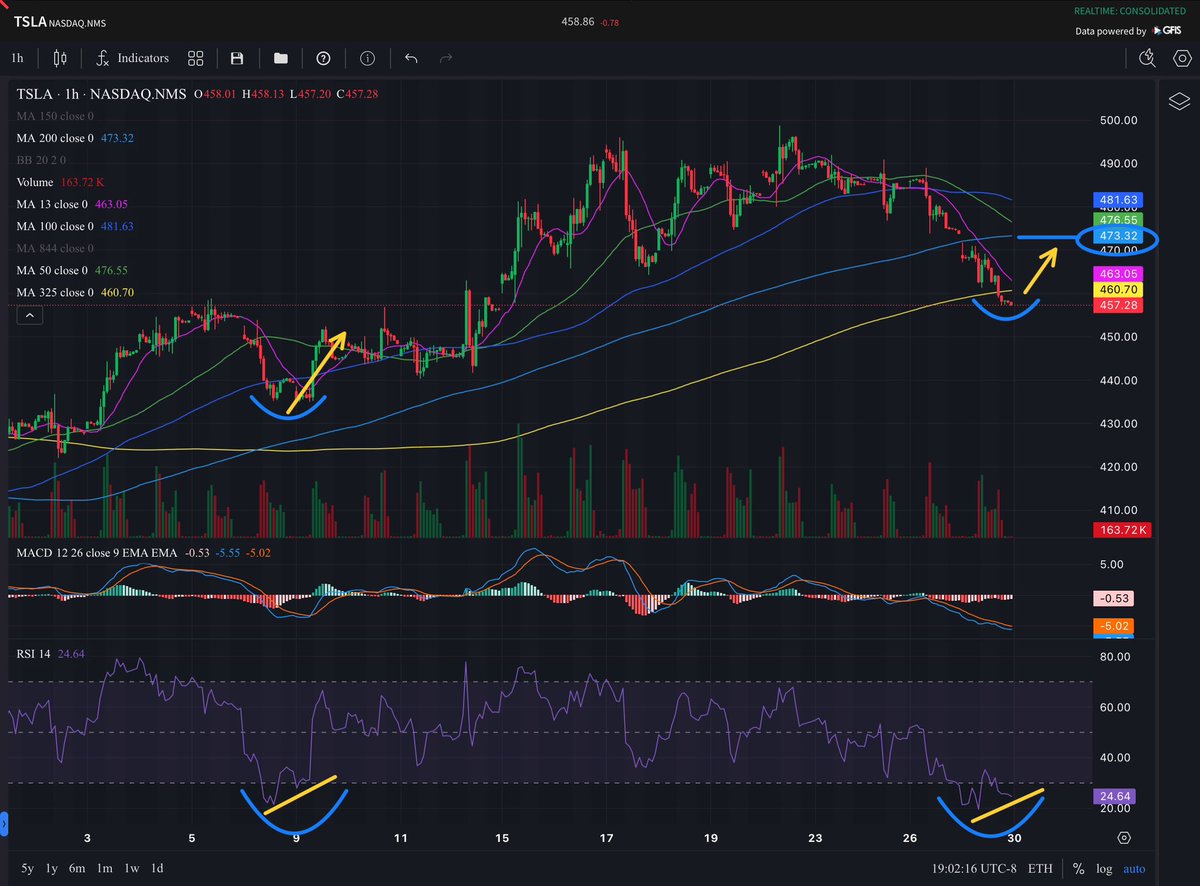Open the Indicators fx icon dialog

(x=103, y=58)
